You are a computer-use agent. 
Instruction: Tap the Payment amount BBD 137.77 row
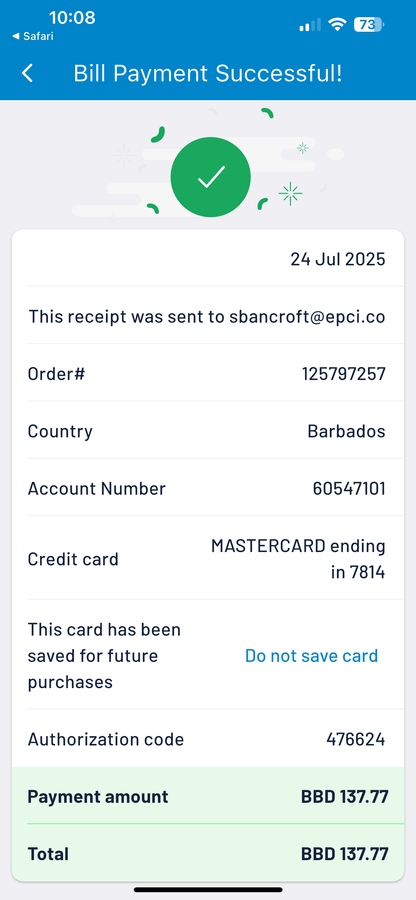(208, 796)
